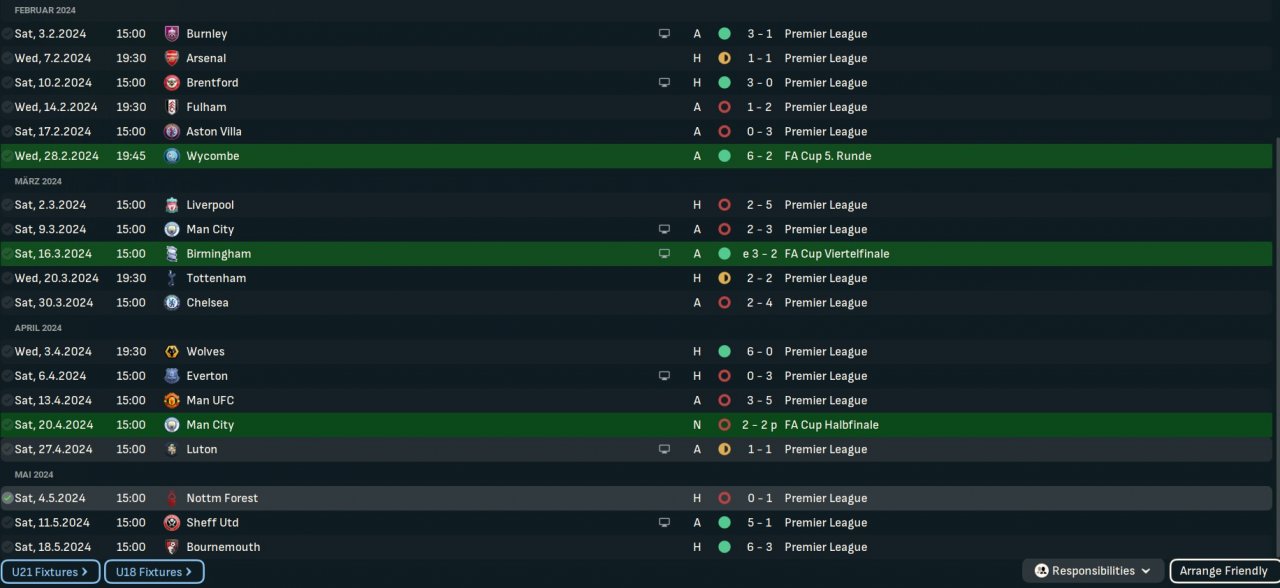Open the Responsibilities dropdown
Image resolution: width=1280 pixels, height=588 pixels.
(x=1092, y=571)
